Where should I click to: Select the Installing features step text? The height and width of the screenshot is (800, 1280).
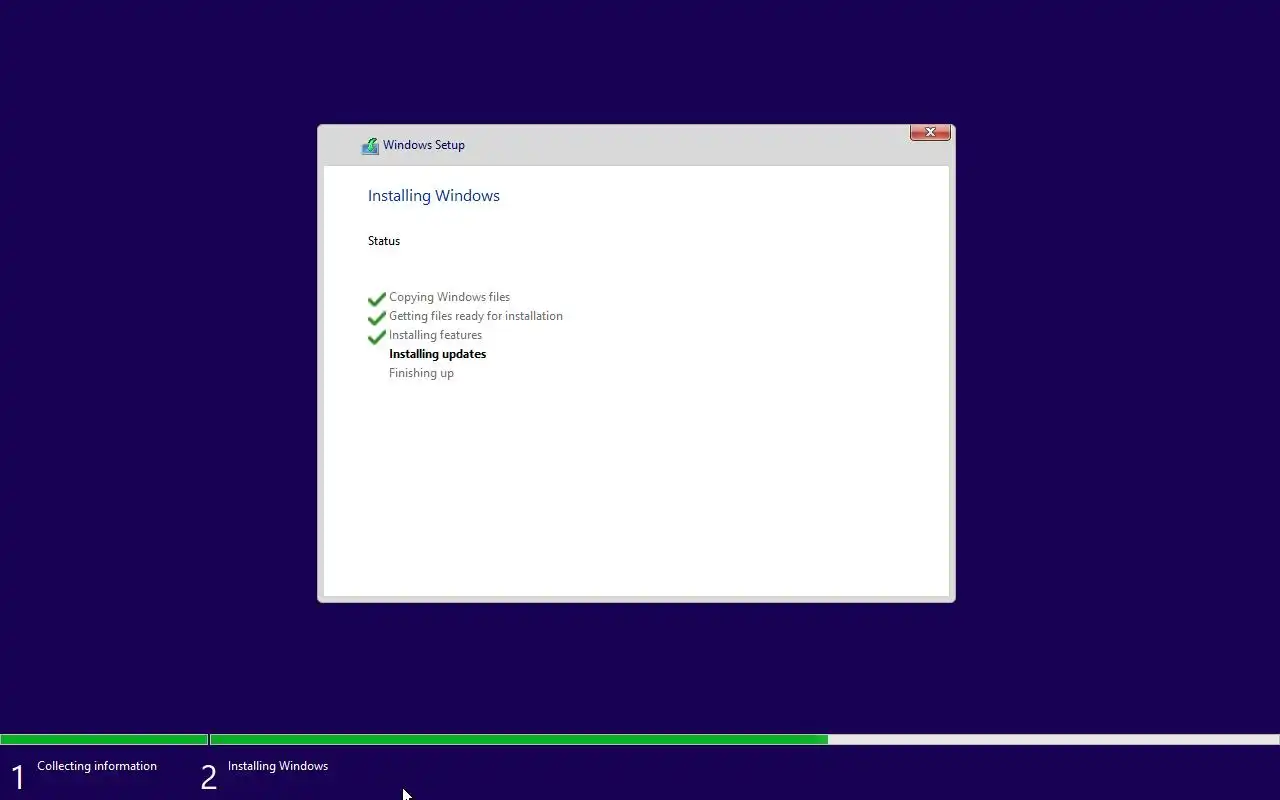click(435, 335)
